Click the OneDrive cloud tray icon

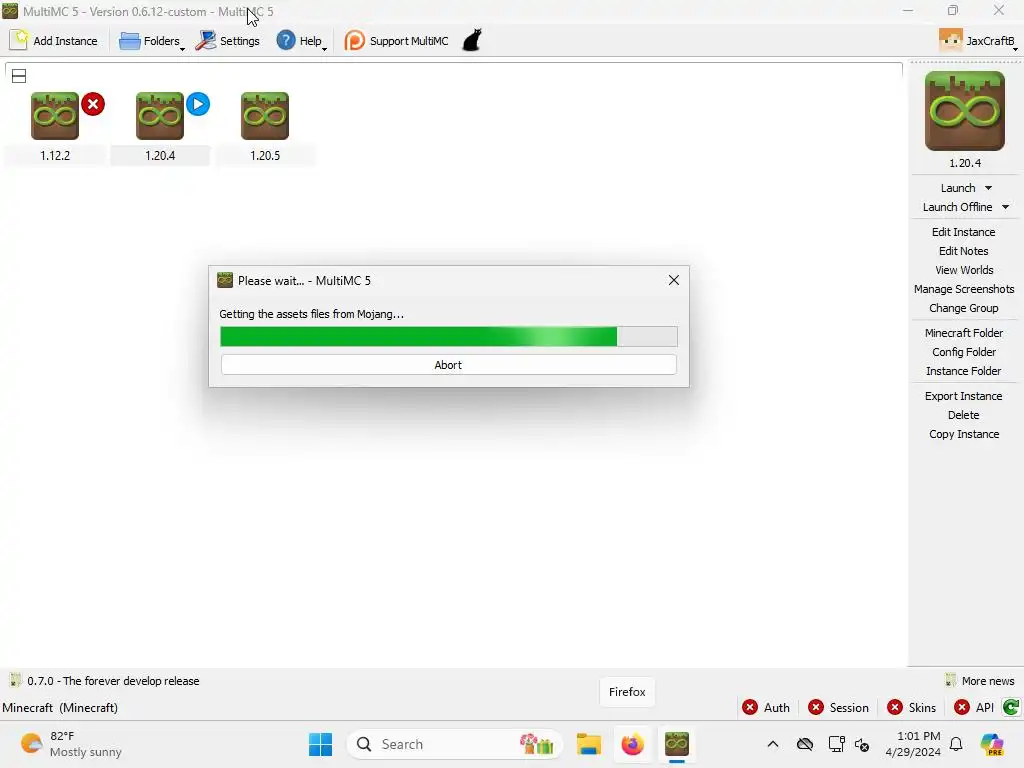tap(805, 744)
